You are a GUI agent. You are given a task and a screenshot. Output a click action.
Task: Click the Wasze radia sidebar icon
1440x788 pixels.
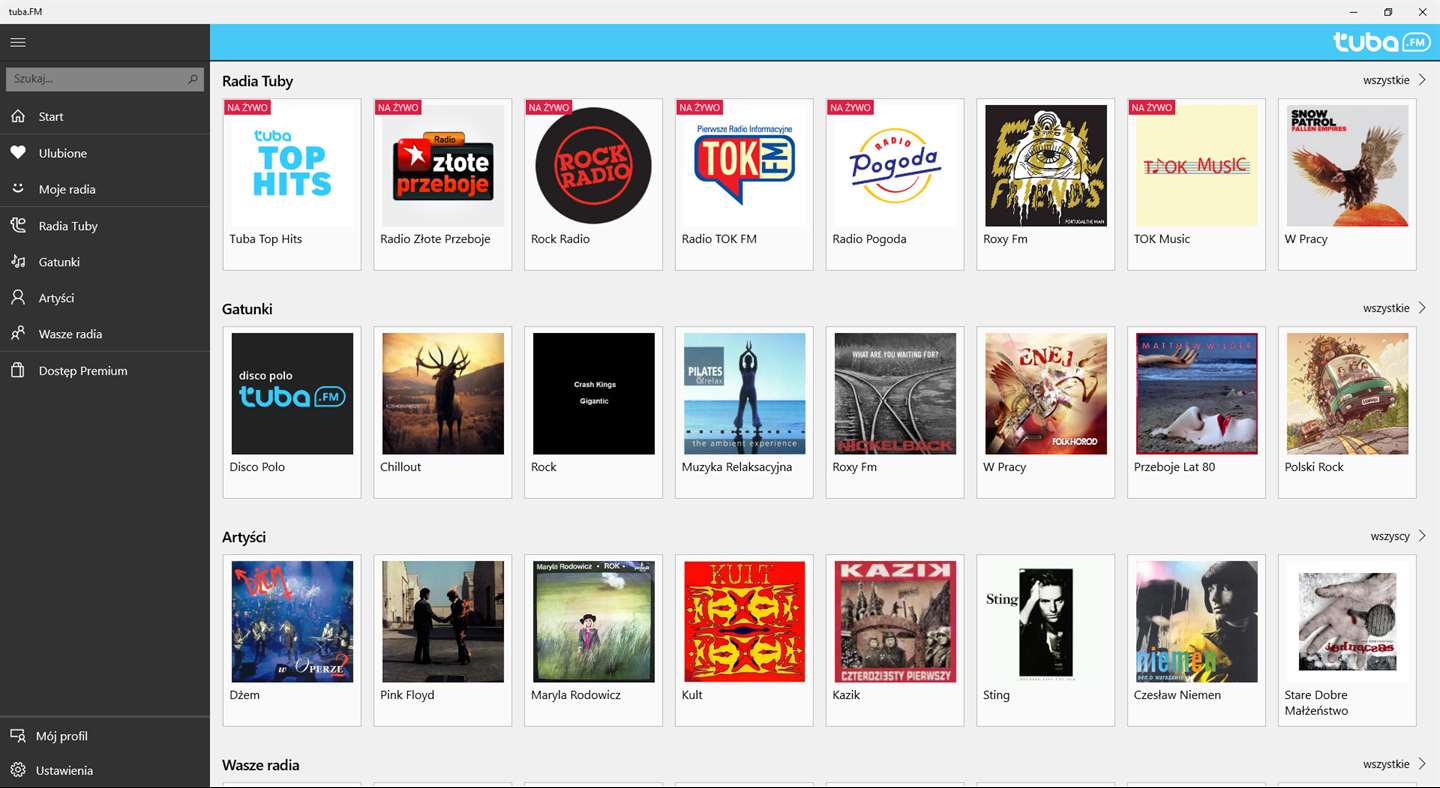tap(18, 334)
